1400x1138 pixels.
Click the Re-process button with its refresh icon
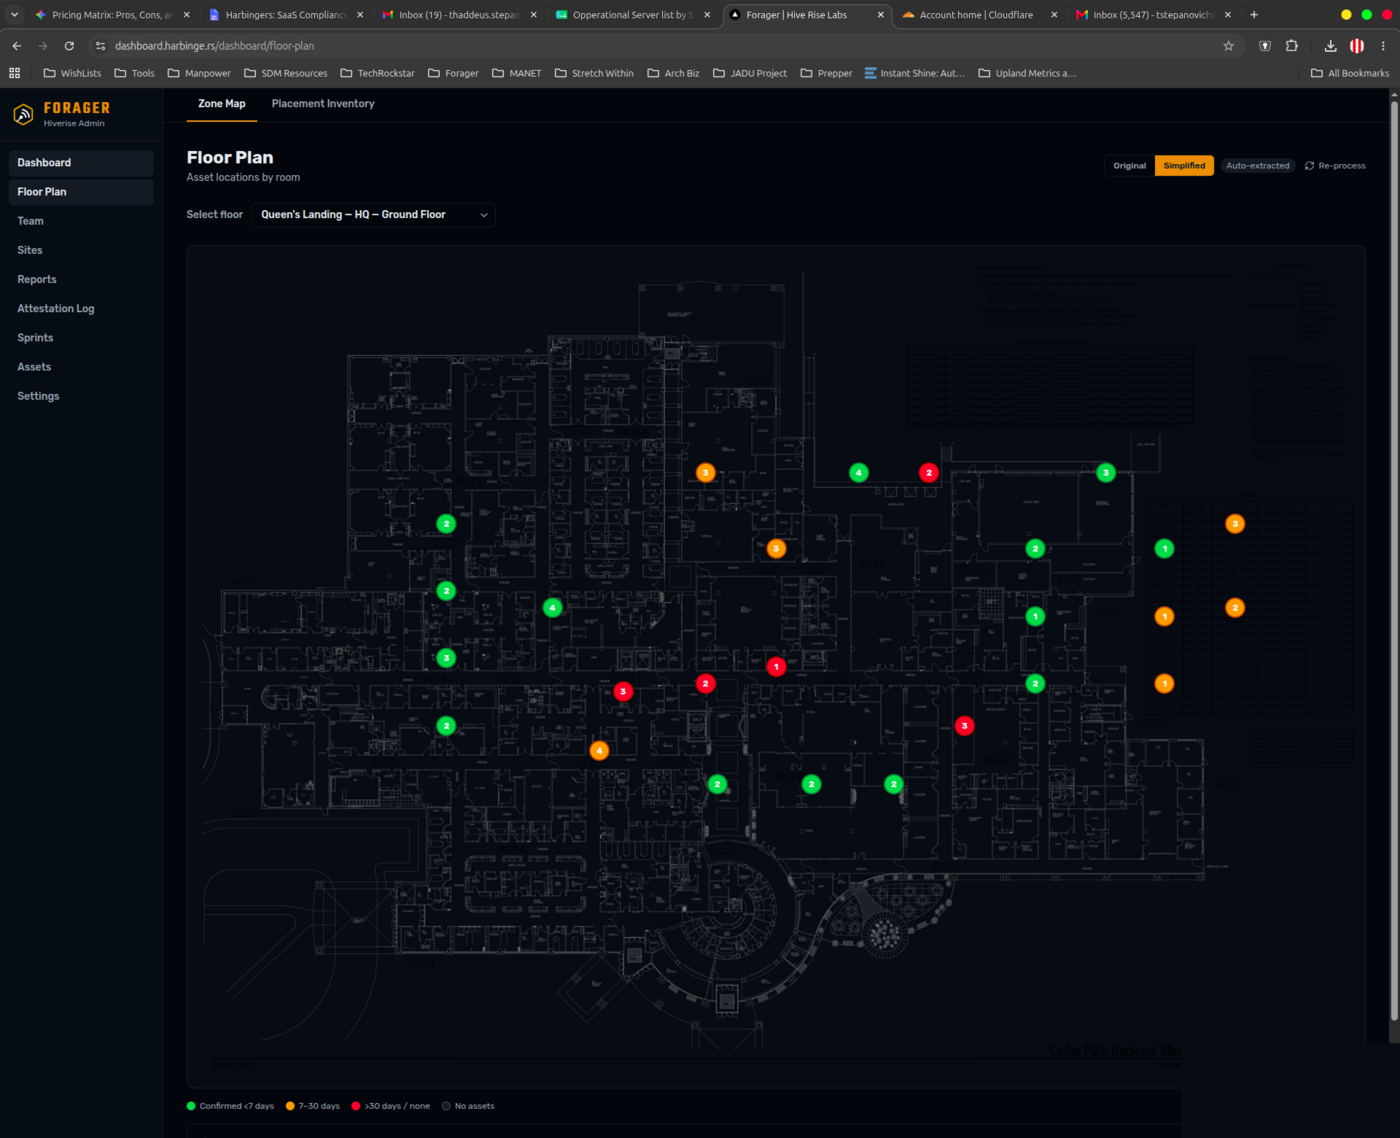tap(1335, 166)
